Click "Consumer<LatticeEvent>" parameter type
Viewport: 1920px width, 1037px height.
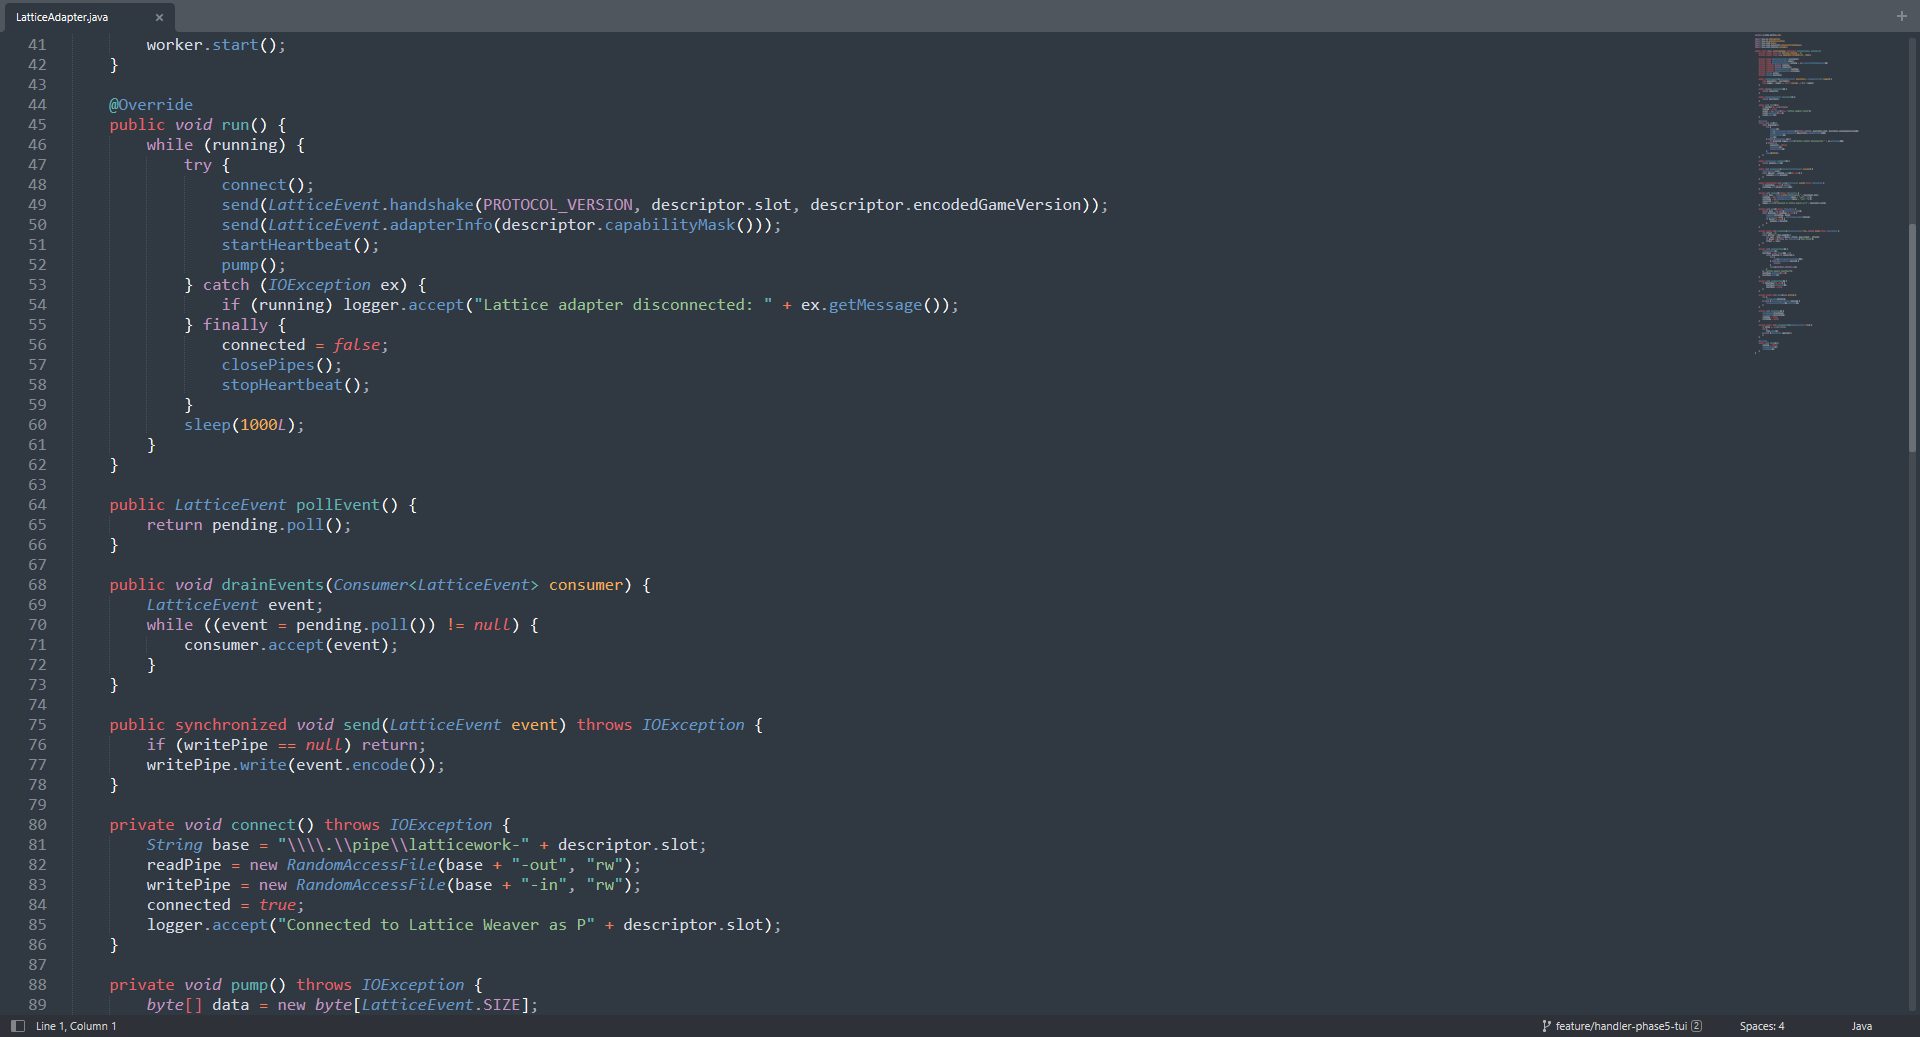pyautogui.click(x=436, y=585)
